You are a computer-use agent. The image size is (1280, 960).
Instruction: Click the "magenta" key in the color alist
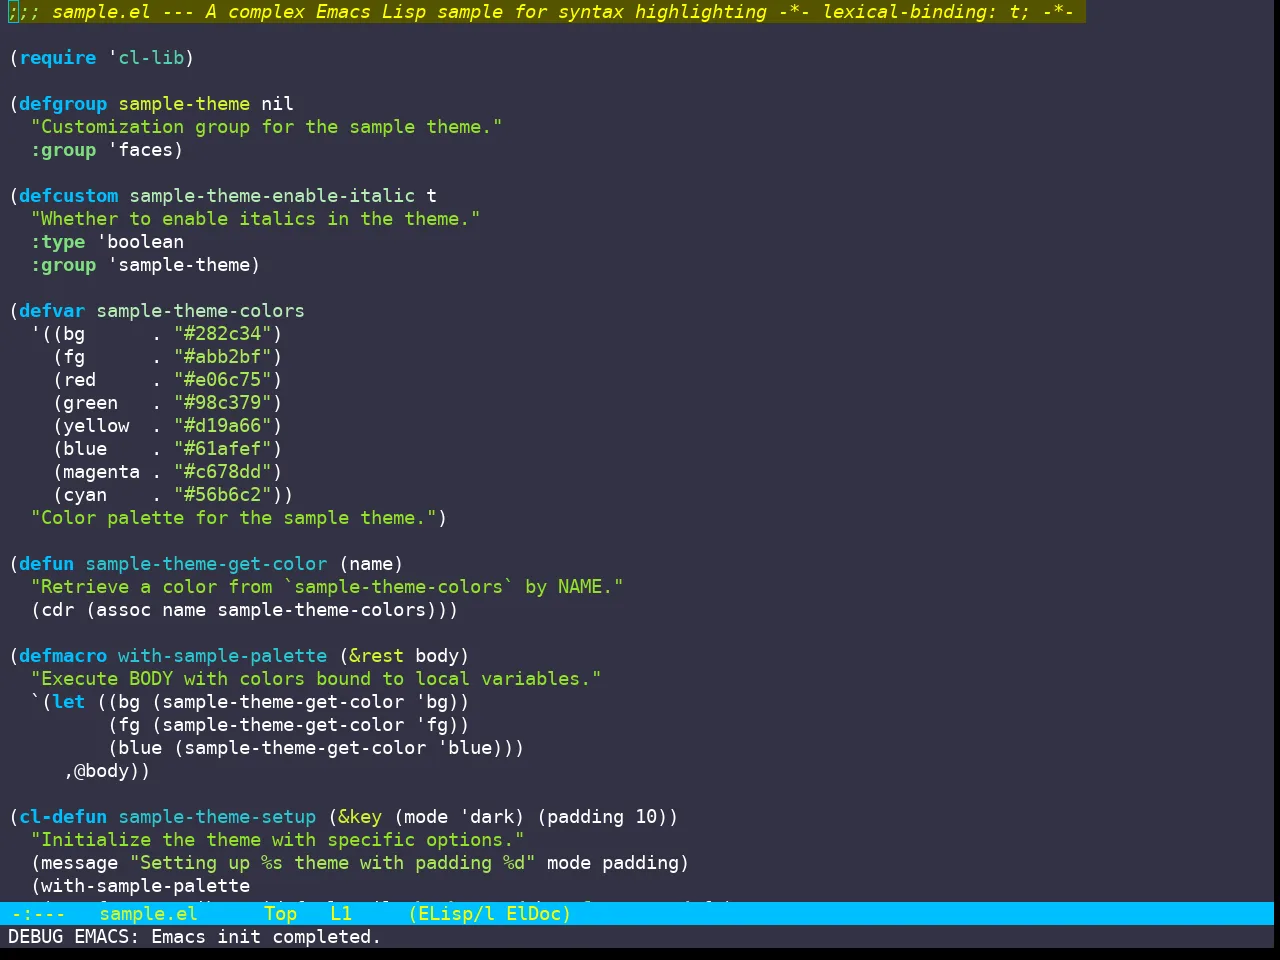coord(102,472)
